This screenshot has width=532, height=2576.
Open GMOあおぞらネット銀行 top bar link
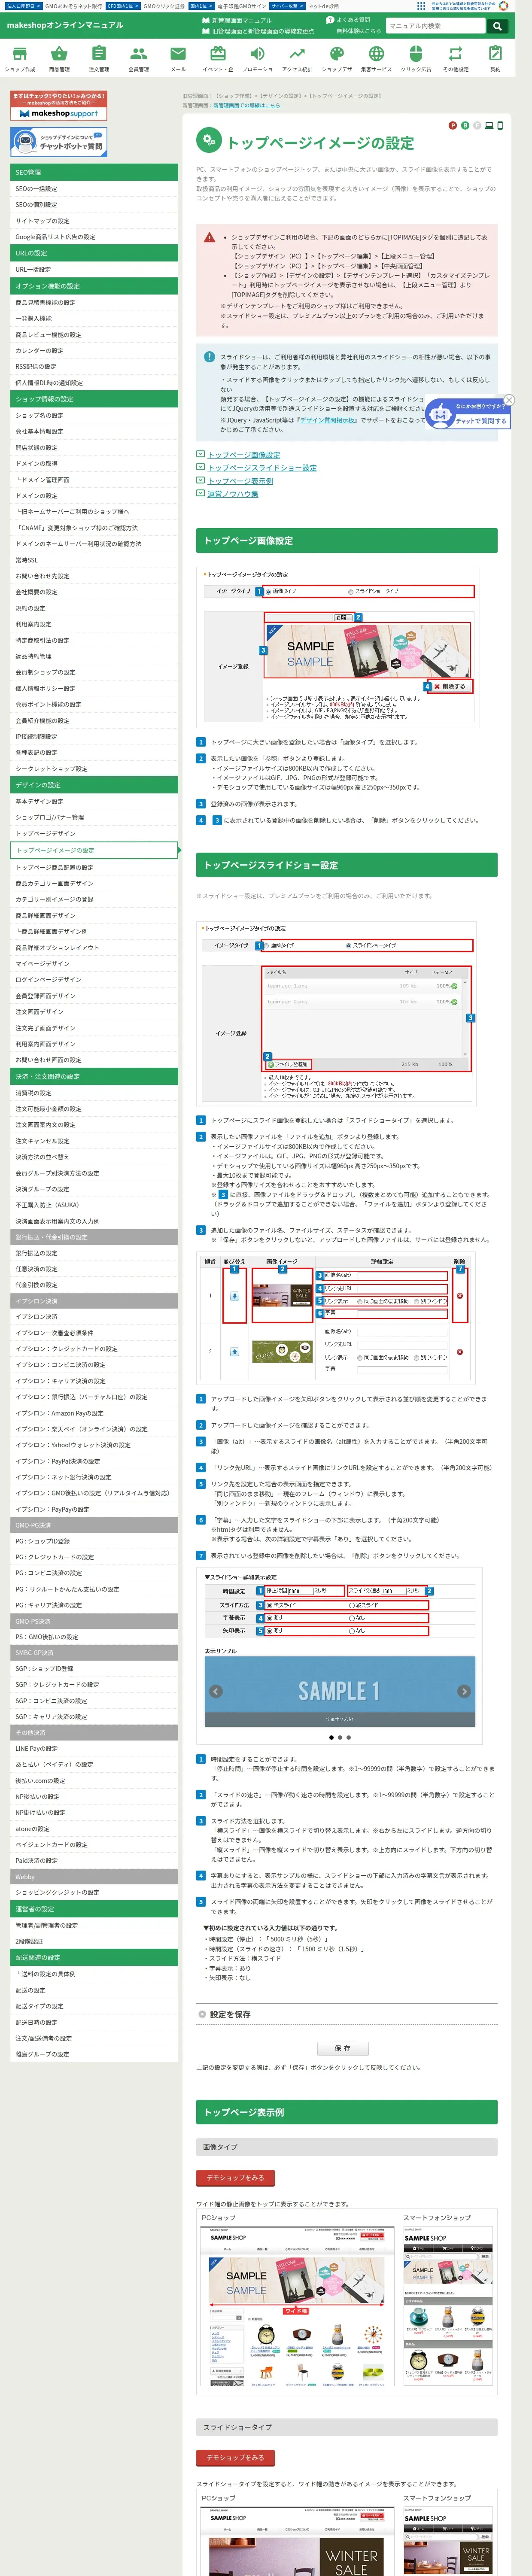click(73, 5)
